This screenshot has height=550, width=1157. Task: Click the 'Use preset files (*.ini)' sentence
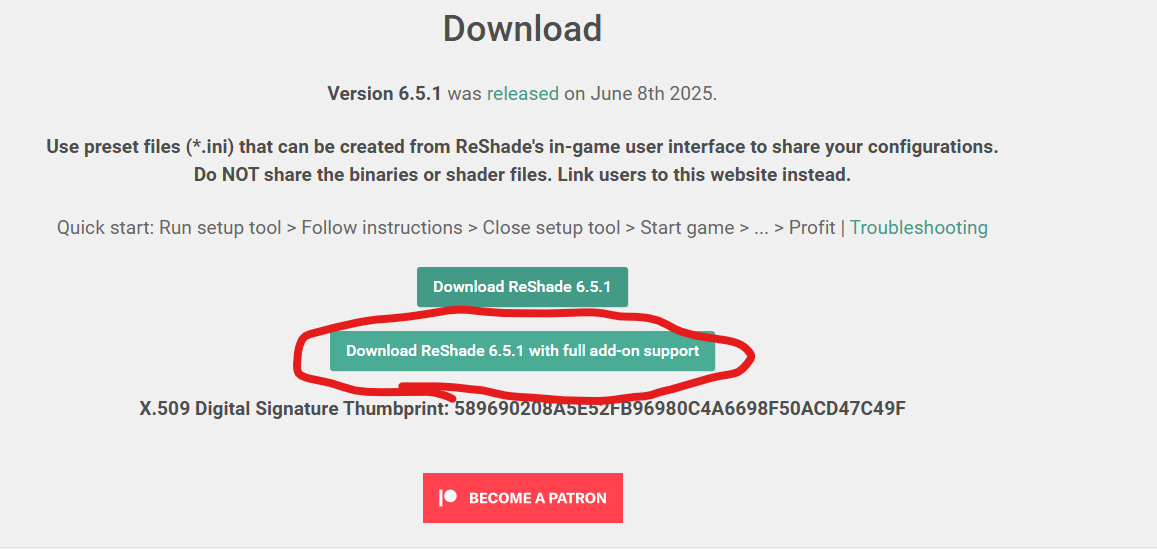[522, 146]
